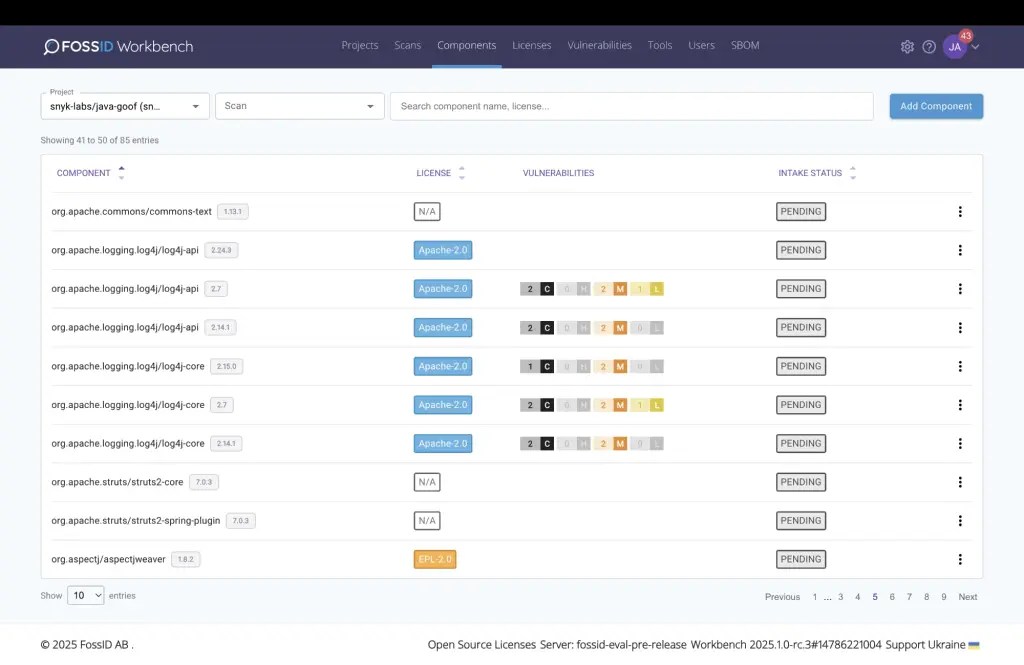Open row actions for struts2-core 7.0.3
1024x665 pixels.
(960, 482)
